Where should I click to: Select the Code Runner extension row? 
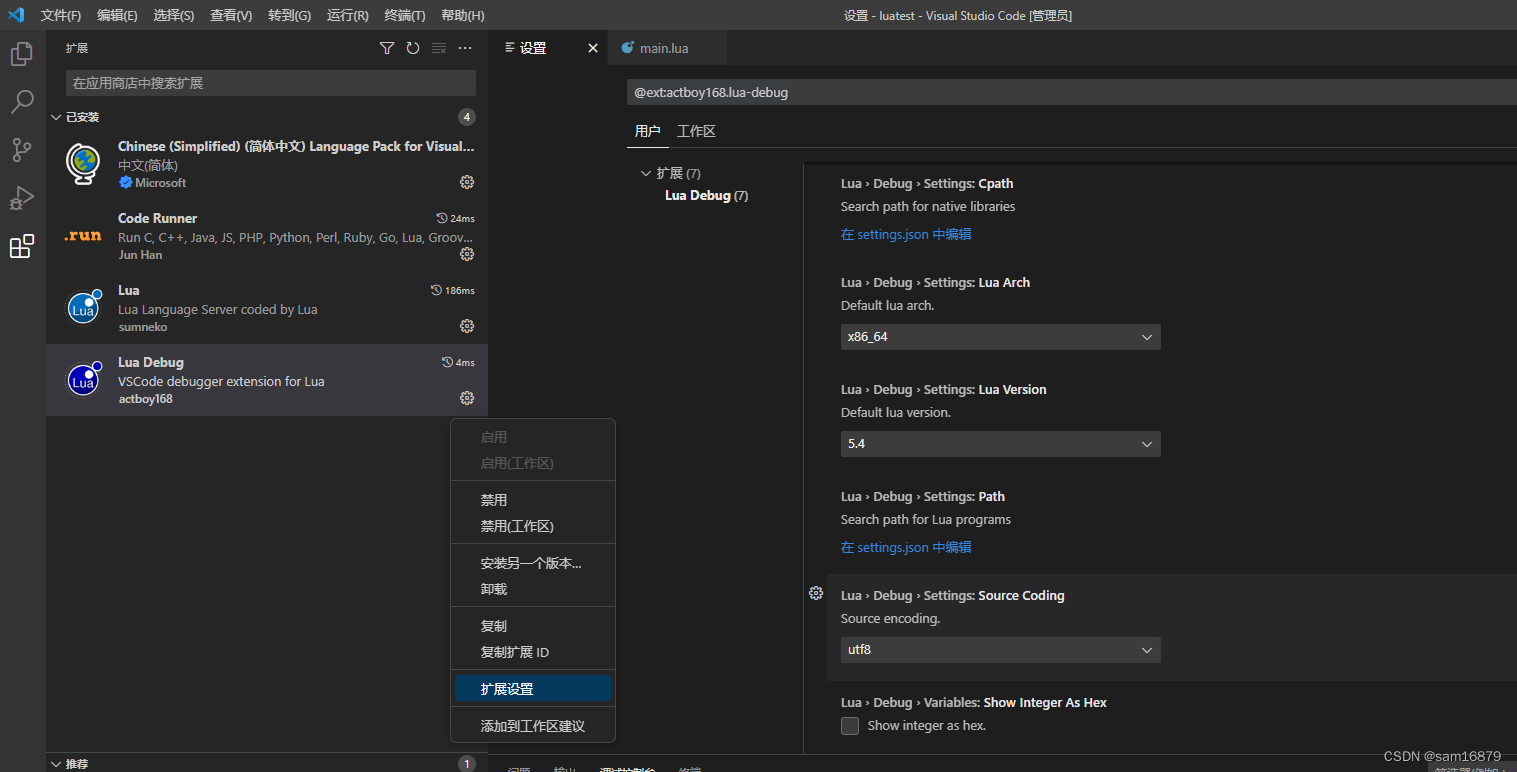click(x=267, y=236)
